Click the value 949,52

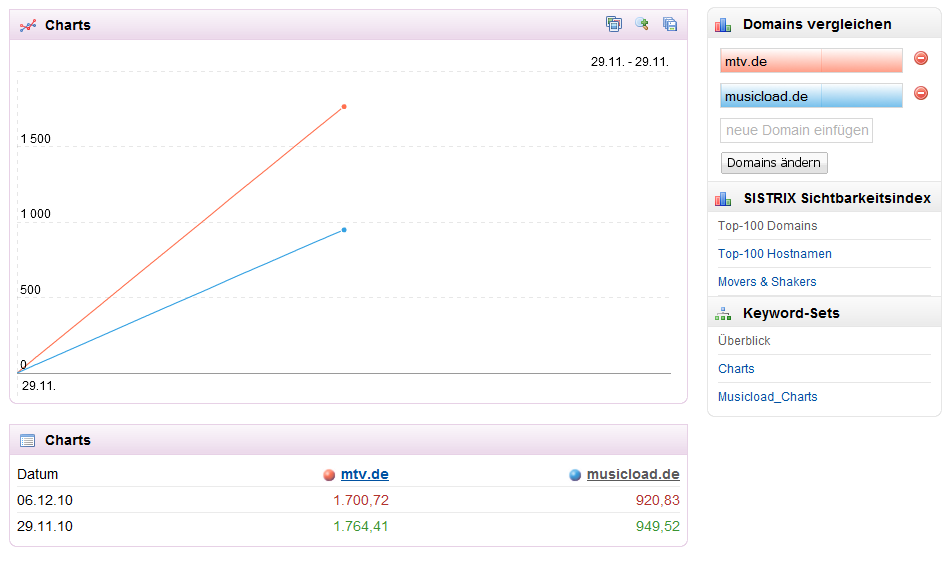657,526
